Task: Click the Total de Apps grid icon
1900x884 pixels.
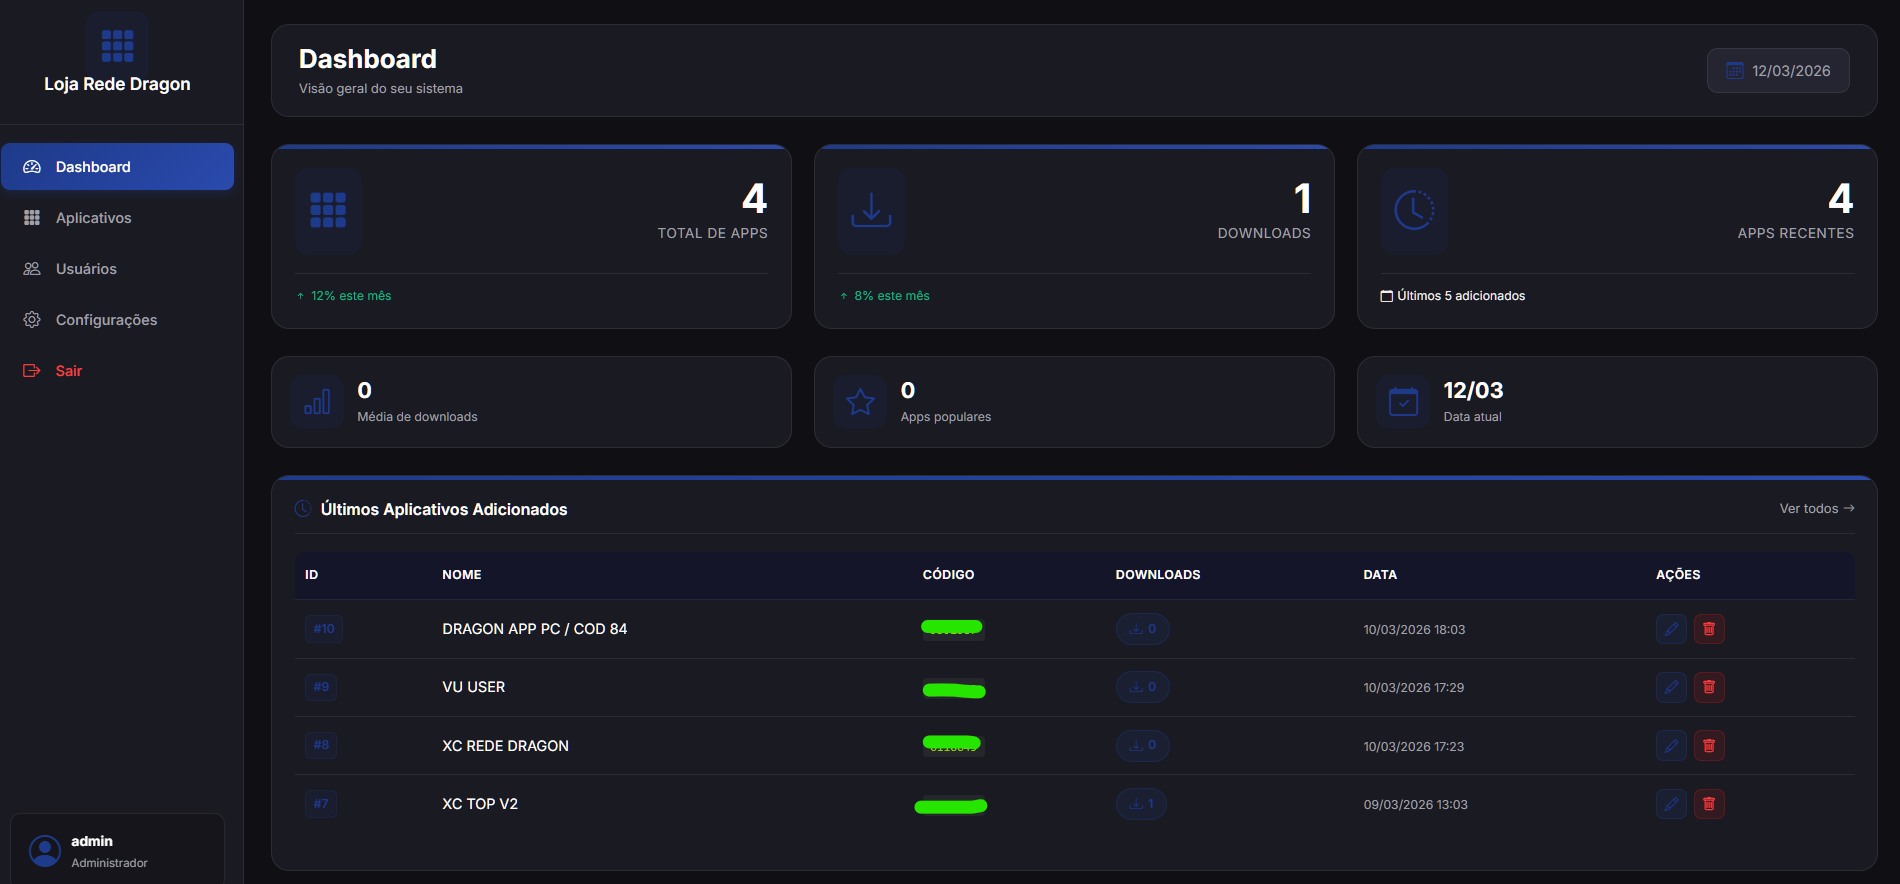Action: coord(328,211)
